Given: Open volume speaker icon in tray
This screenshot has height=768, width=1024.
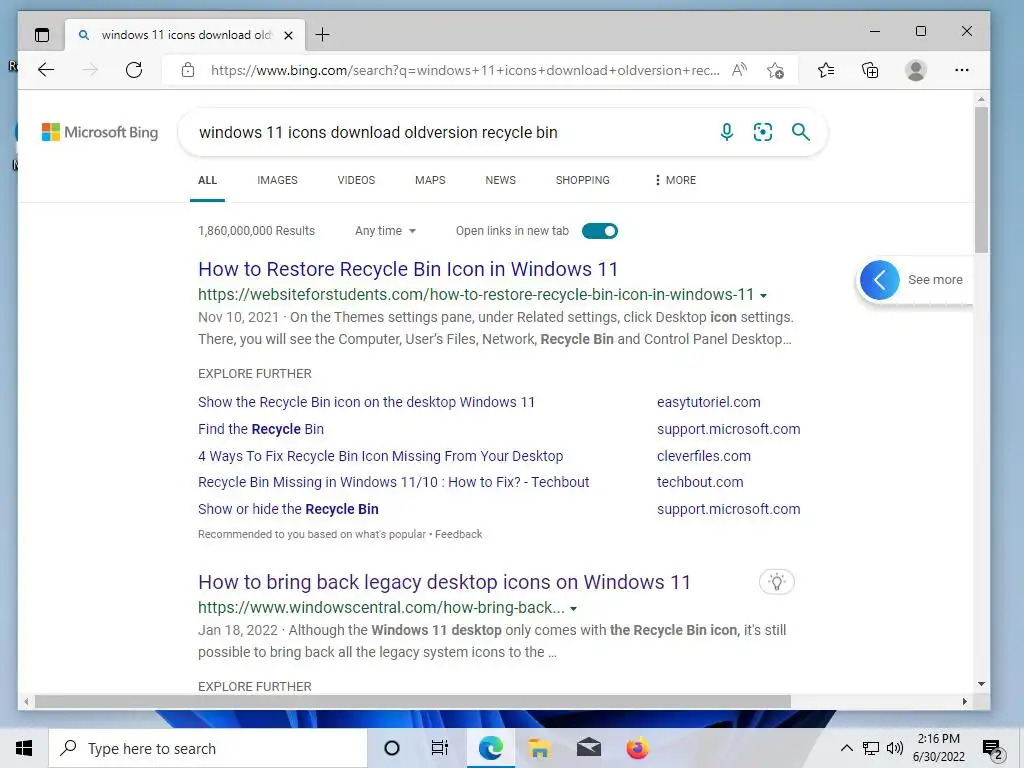Looking at the screenshot, I should [x=895, y=748].
